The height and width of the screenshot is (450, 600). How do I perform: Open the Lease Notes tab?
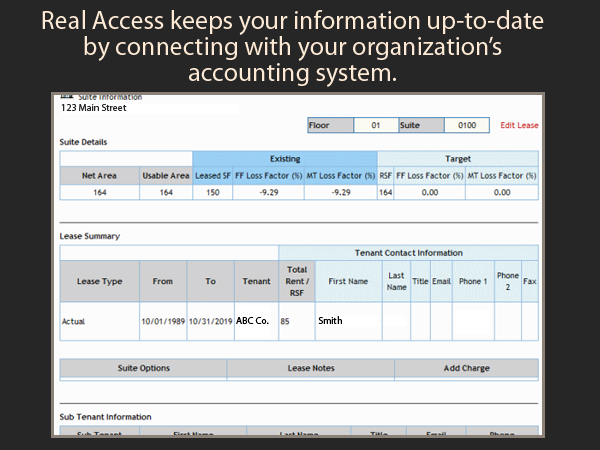coord(311,368)
